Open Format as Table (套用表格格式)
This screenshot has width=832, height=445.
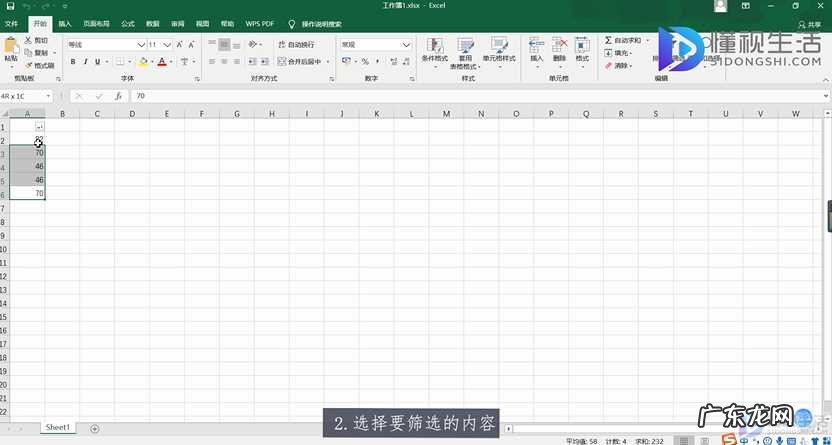tap(465, 53)
